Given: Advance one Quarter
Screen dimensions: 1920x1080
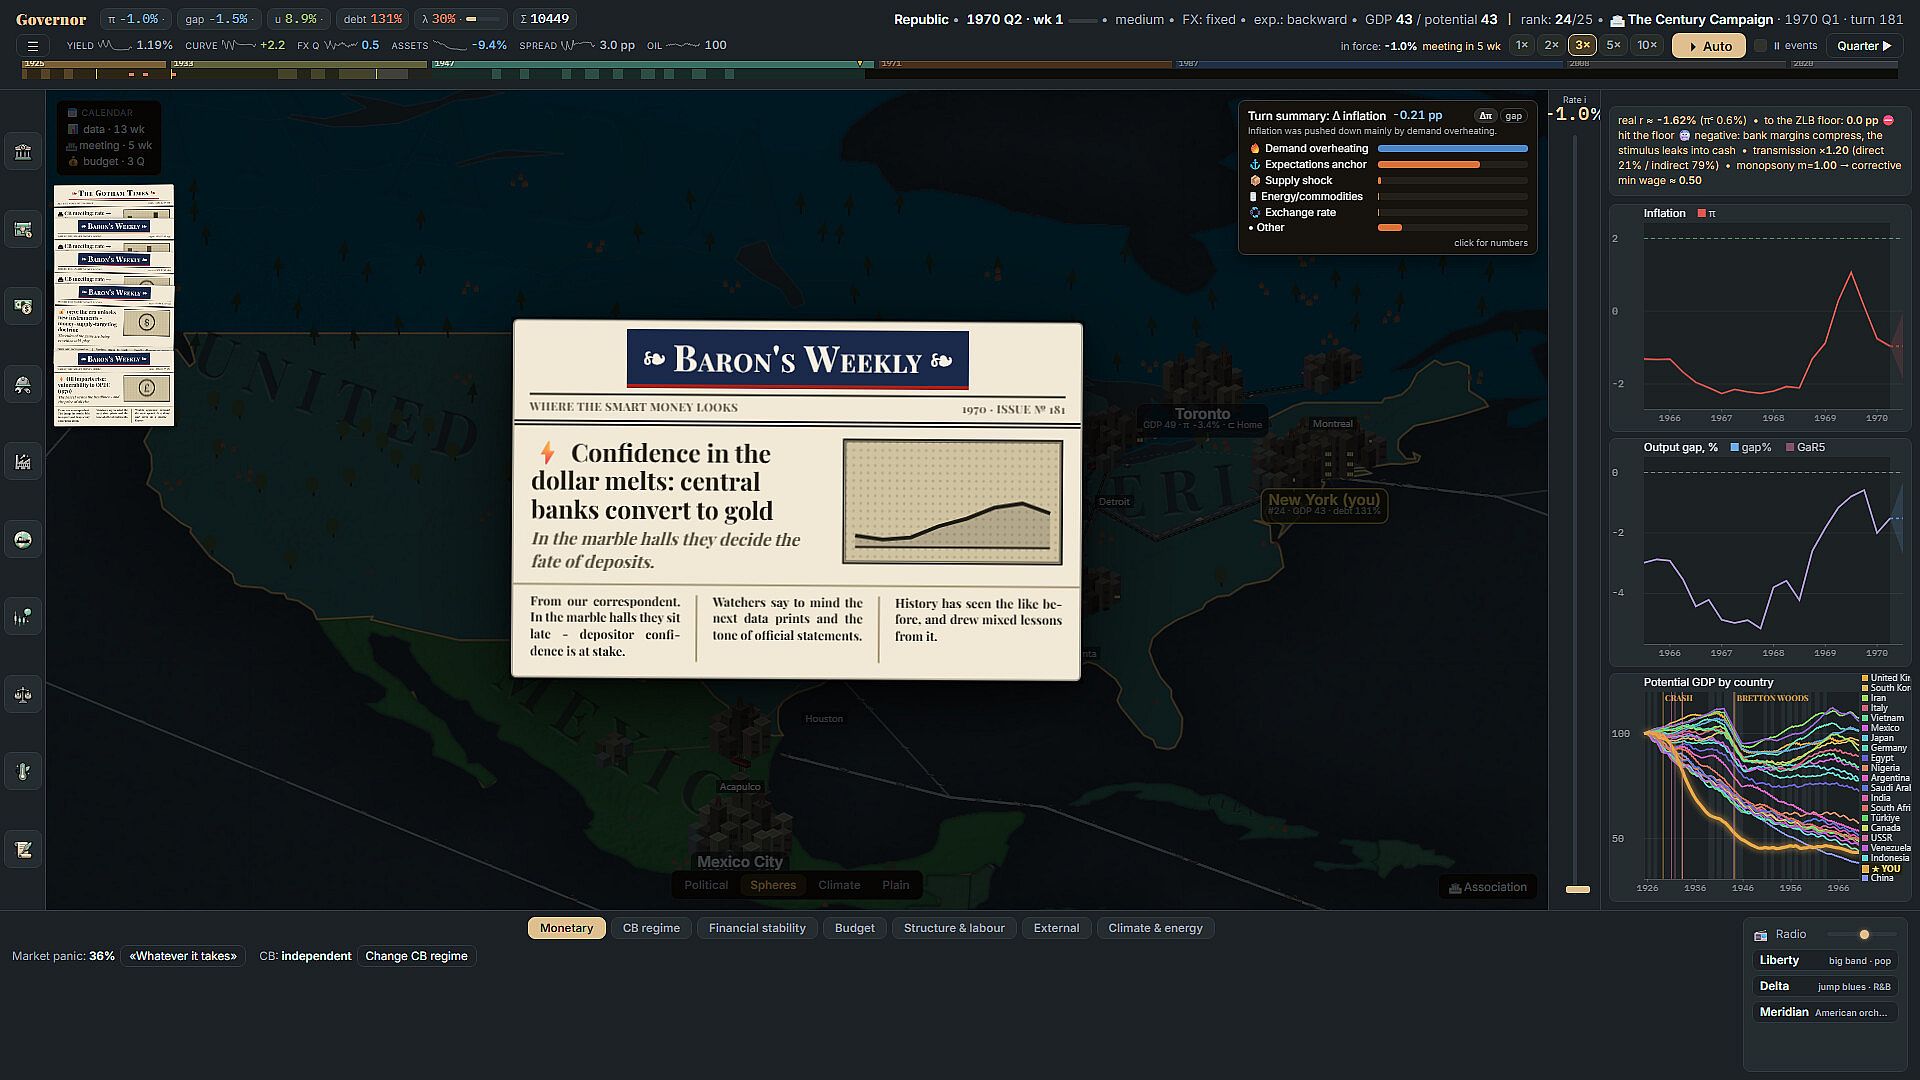Looking at the screenshot, I should click(x=1864, y=46).
